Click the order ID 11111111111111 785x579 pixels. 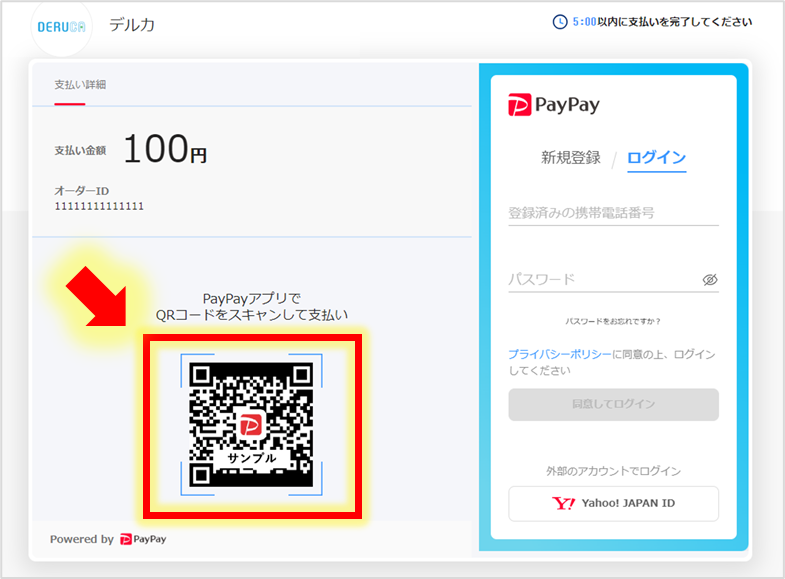[99, 206]
